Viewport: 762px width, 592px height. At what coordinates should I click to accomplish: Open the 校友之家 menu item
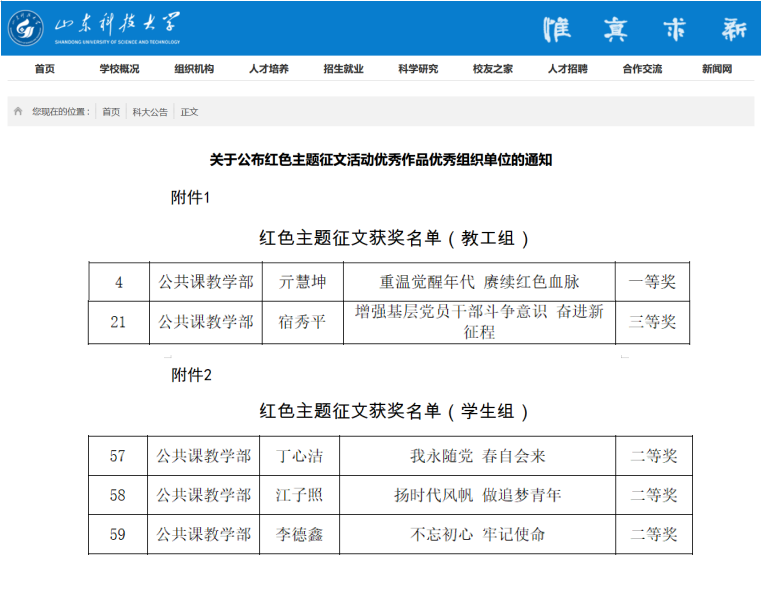click(x=493, y=69)
